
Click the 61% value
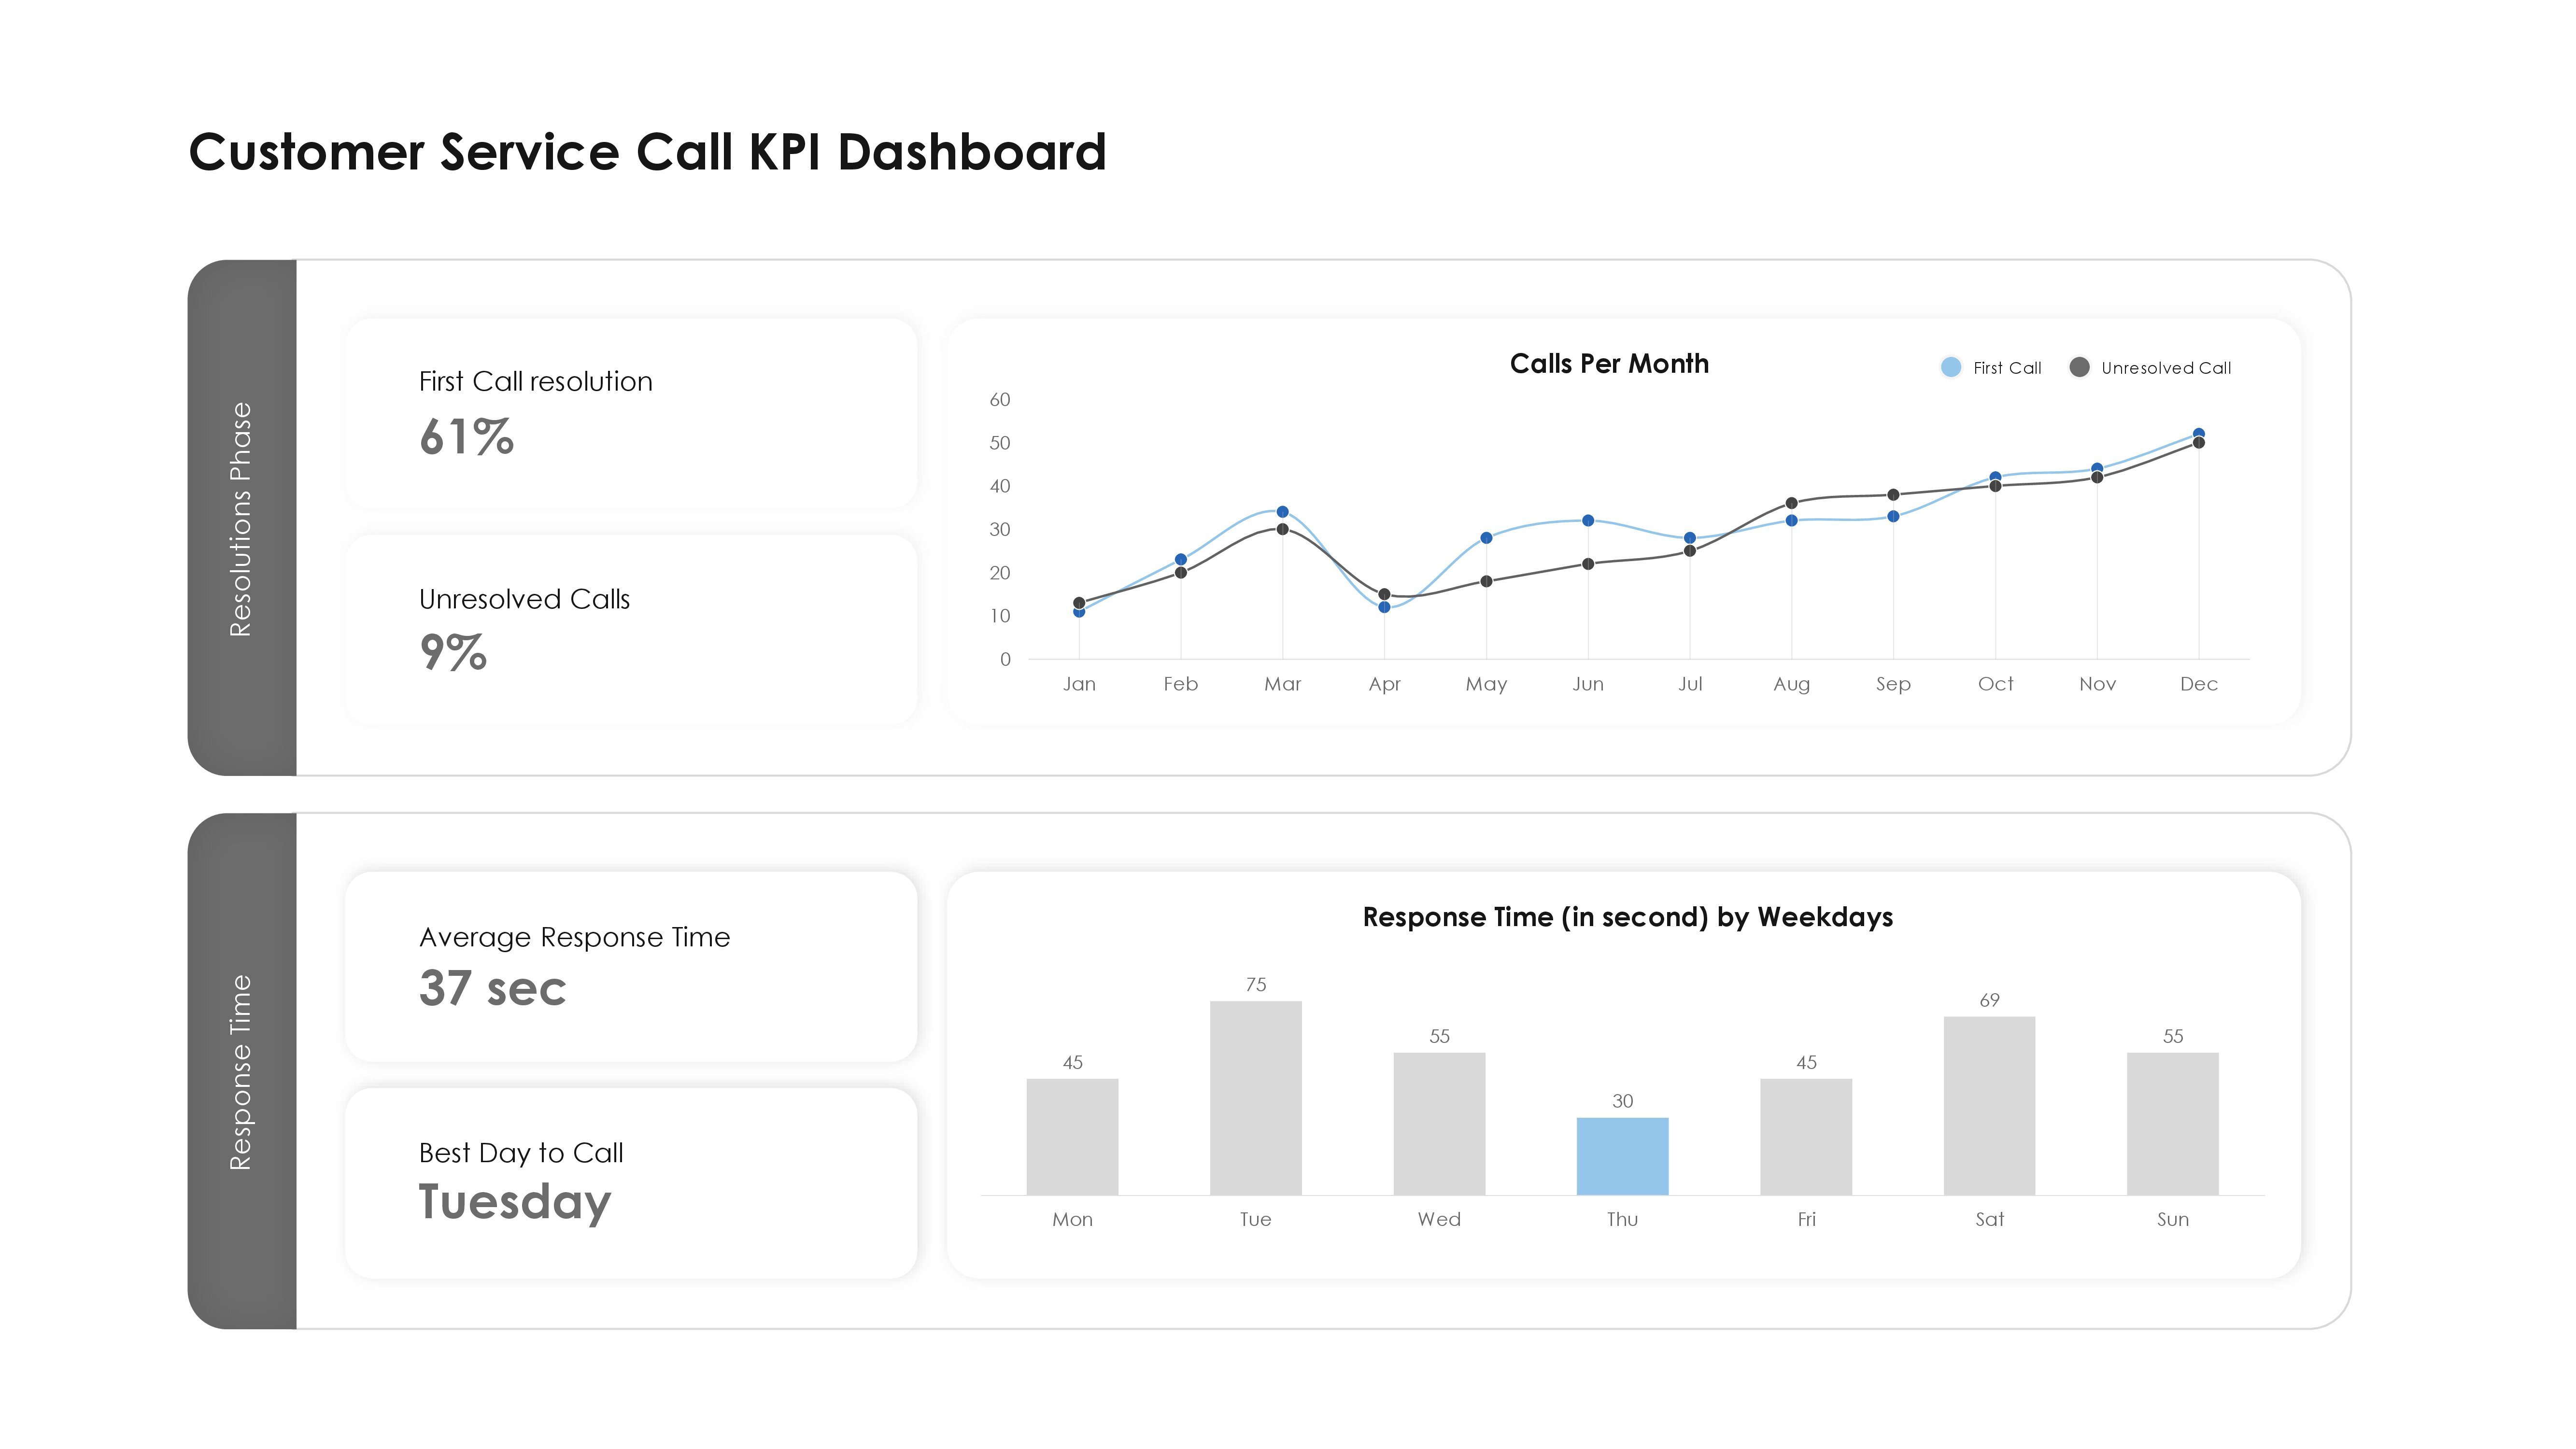pos(466,437)
